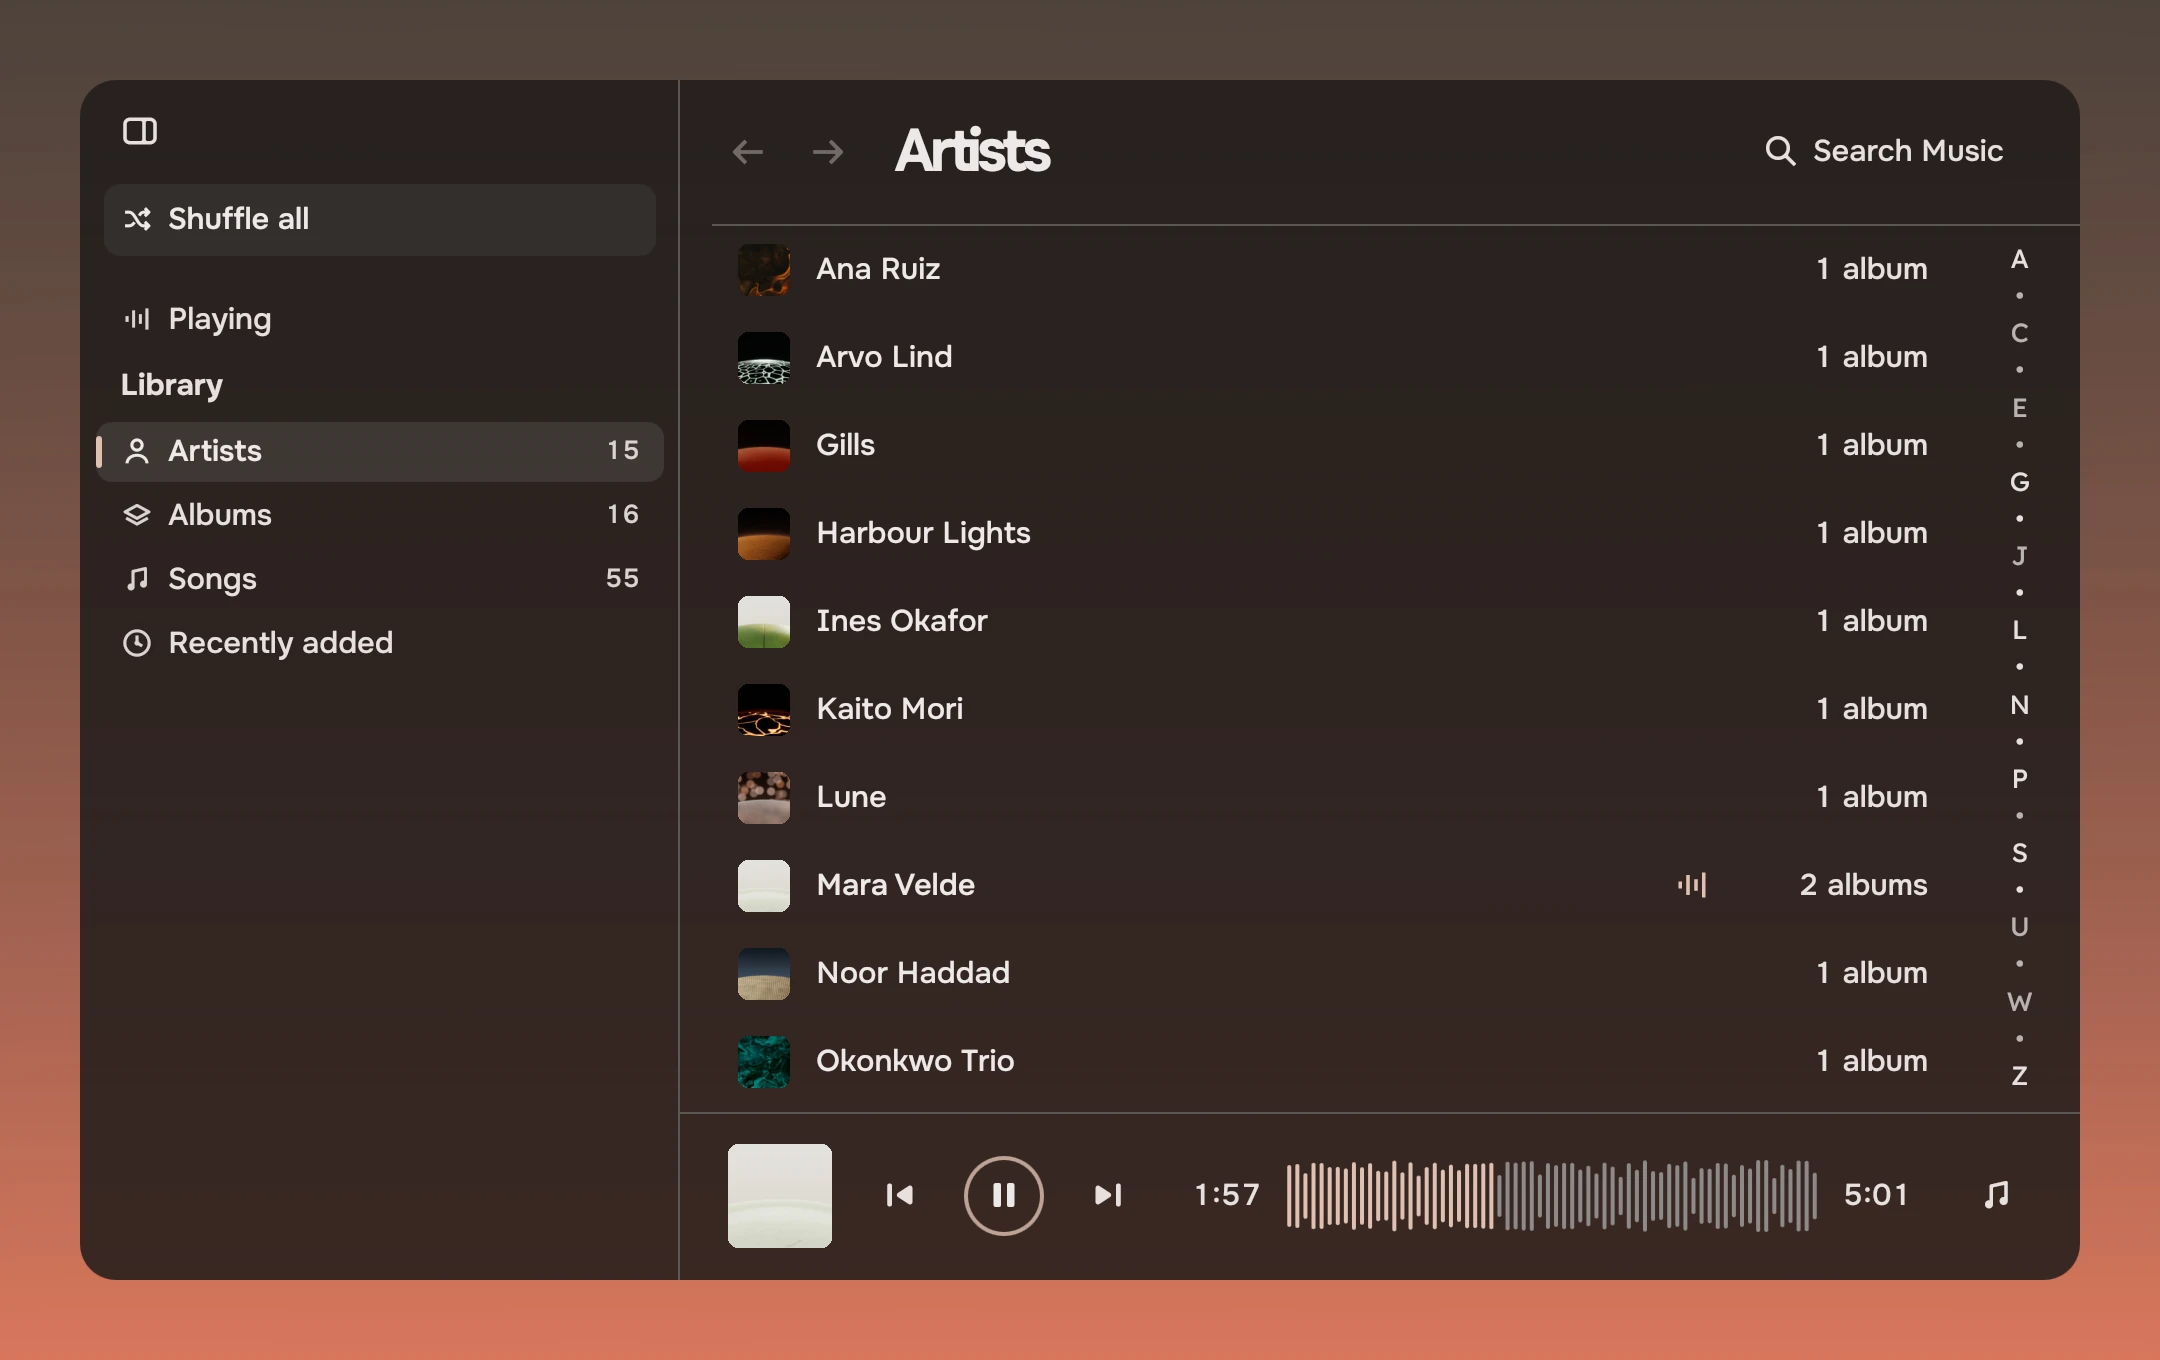Click the 2 albums count for Mara Velde

click(x=1863, y=885)
